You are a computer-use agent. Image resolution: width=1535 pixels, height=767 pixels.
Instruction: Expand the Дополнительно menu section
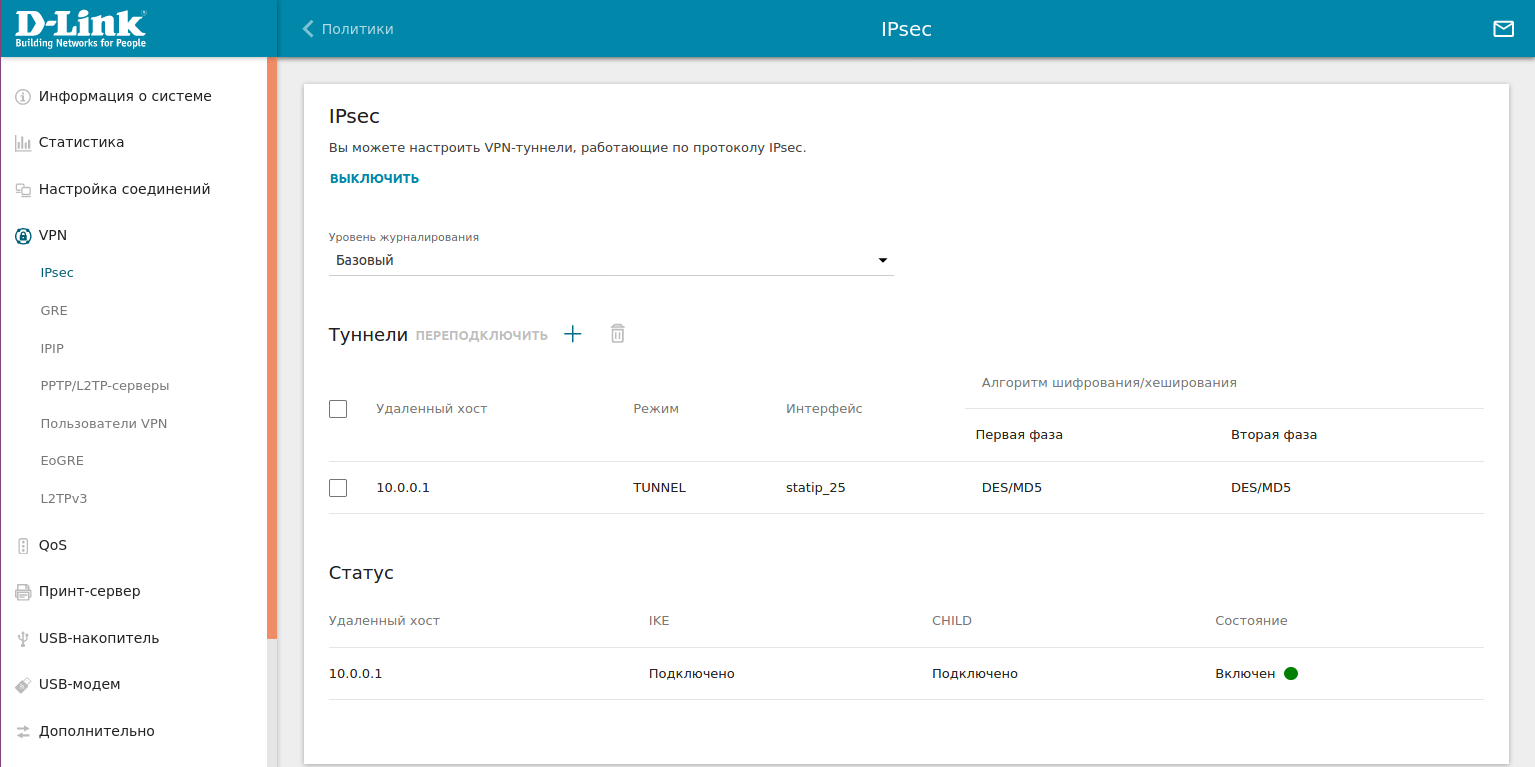tap(96, 731)
